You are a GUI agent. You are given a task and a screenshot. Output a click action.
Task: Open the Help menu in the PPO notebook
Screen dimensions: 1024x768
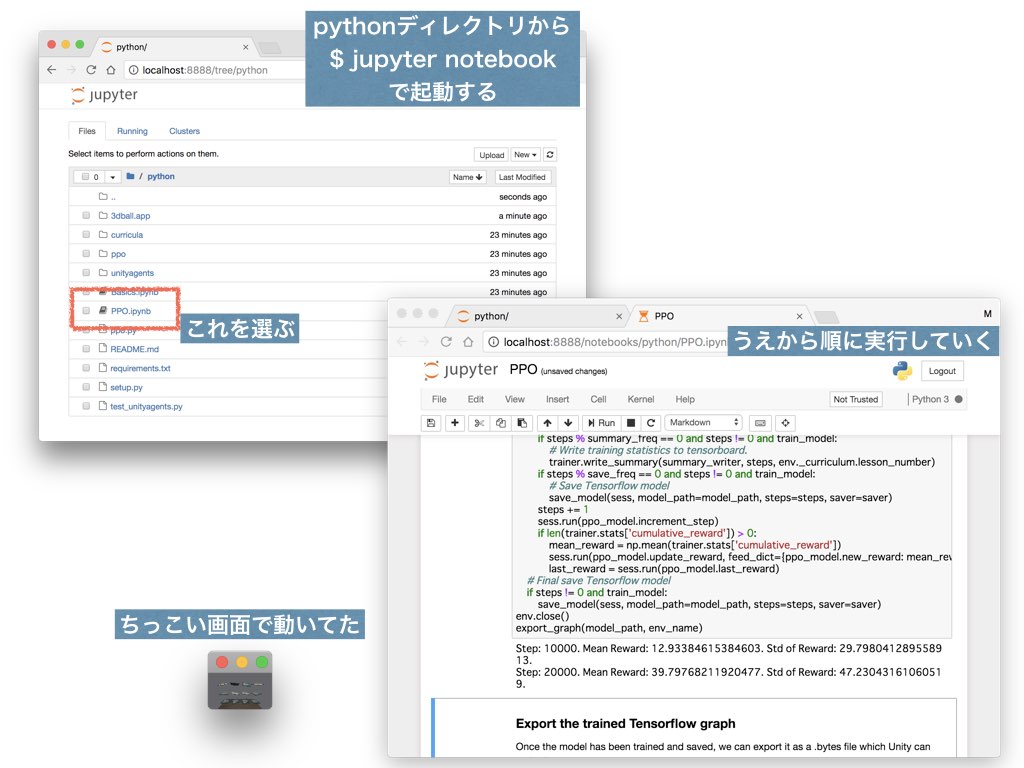coord(685,399)
